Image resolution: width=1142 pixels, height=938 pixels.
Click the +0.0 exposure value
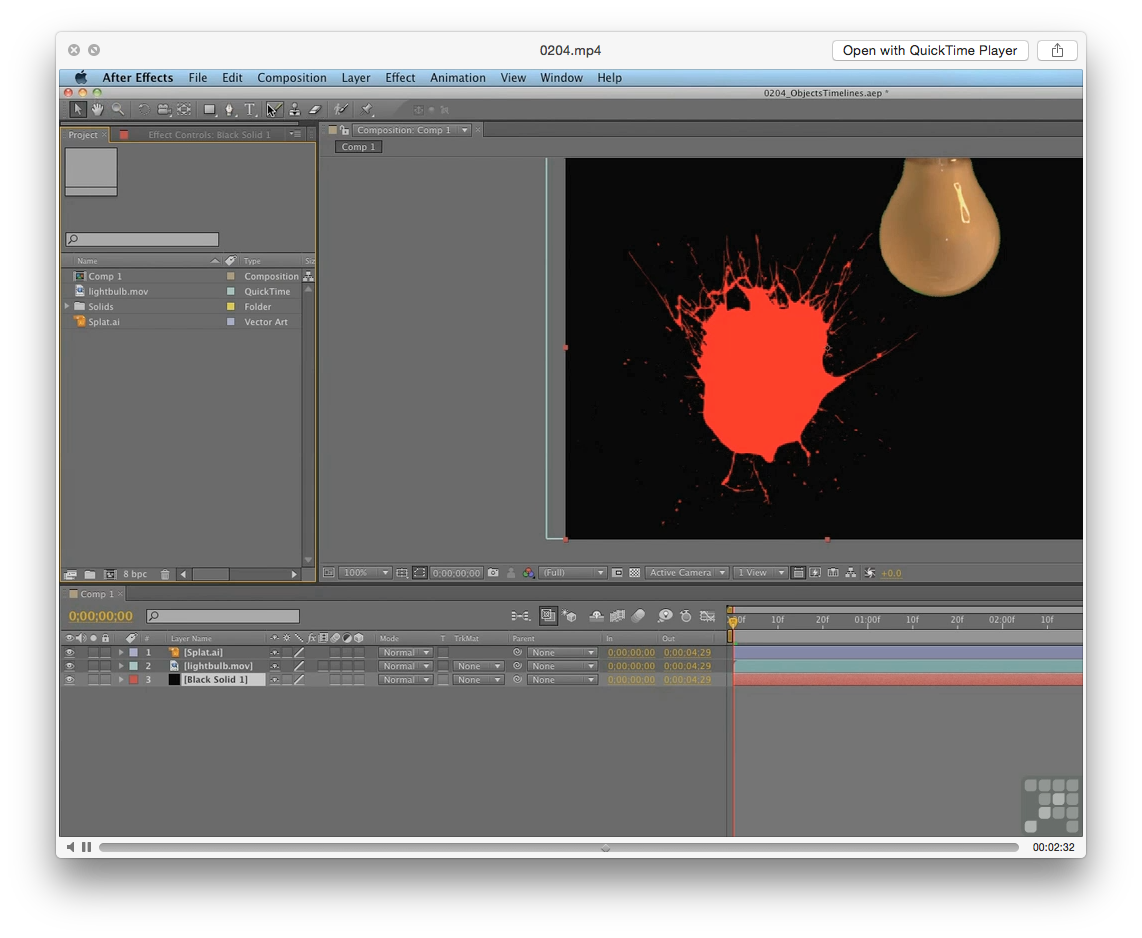click(x=891, y=573)
